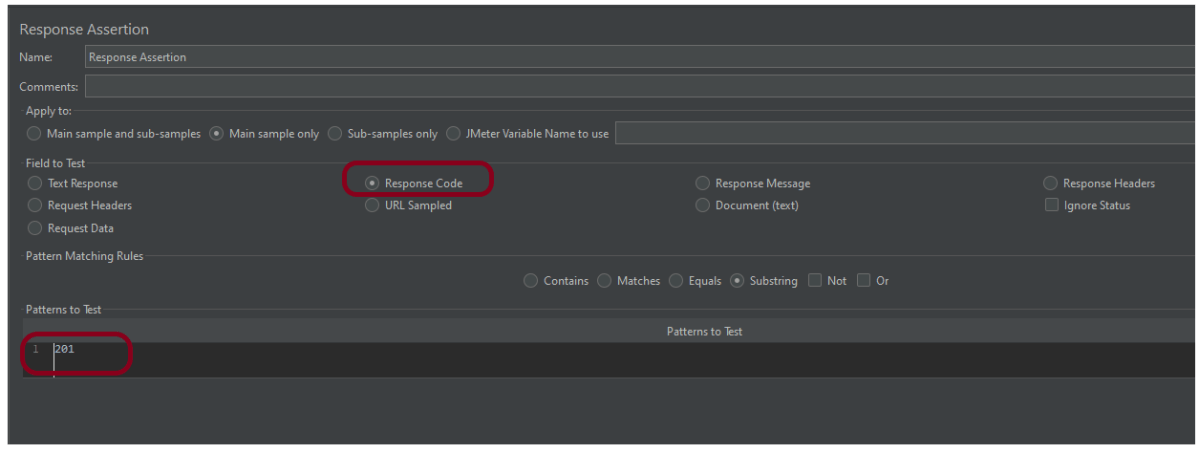Image resolution: width=1199 pixels, height=453 pixels.
Task: Enable the Ignore Status checkbox
Action: coord(1051,206)
